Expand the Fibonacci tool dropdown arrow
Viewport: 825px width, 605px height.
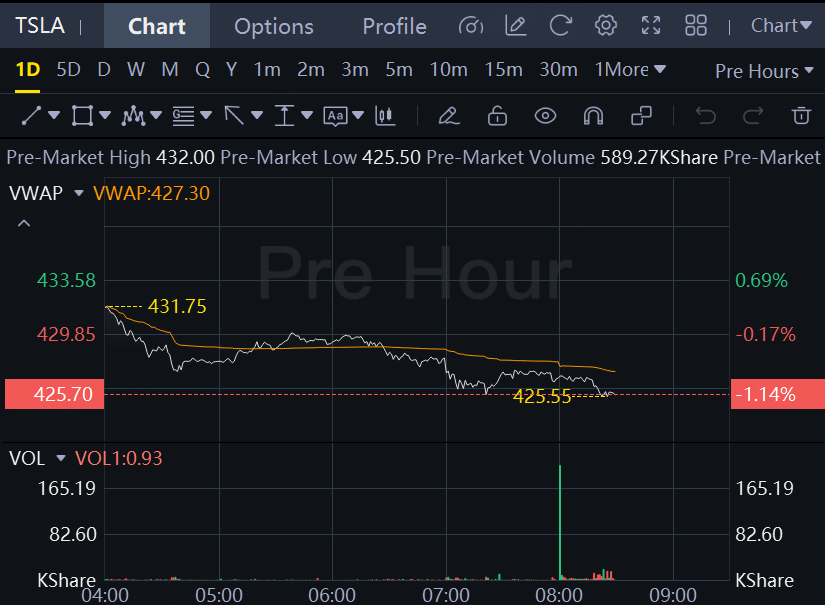[x=206, y=115]
